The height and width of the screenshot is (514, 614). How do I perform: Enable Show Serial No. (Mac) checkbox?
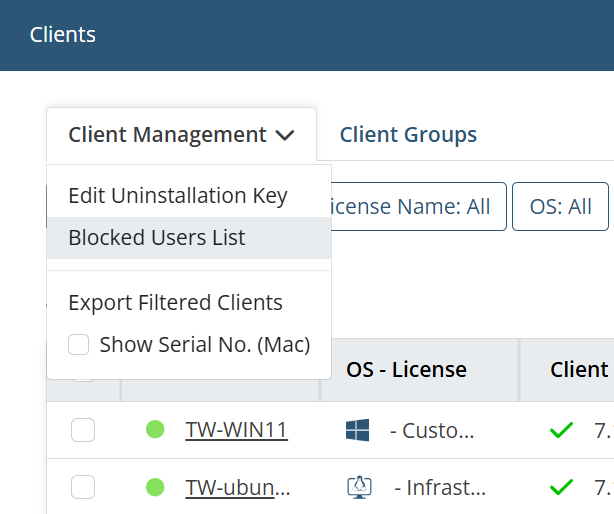click(x=78, y=344)
